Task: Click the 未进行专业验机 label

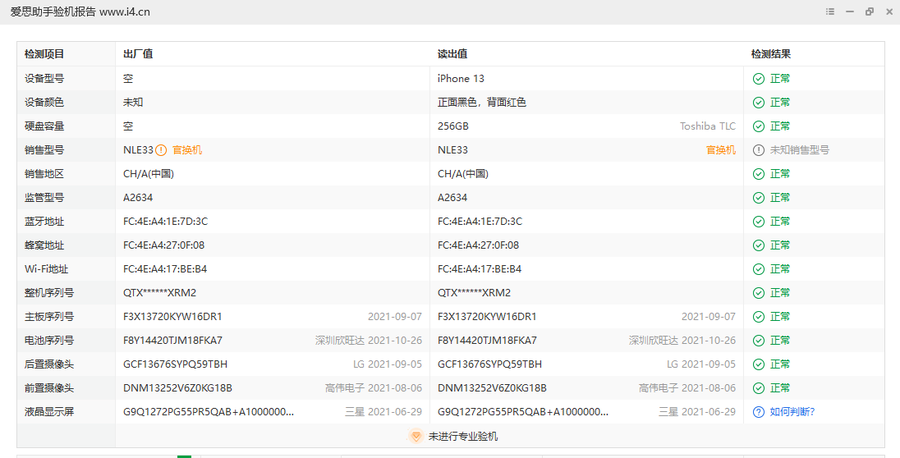Action: point(463,437)
